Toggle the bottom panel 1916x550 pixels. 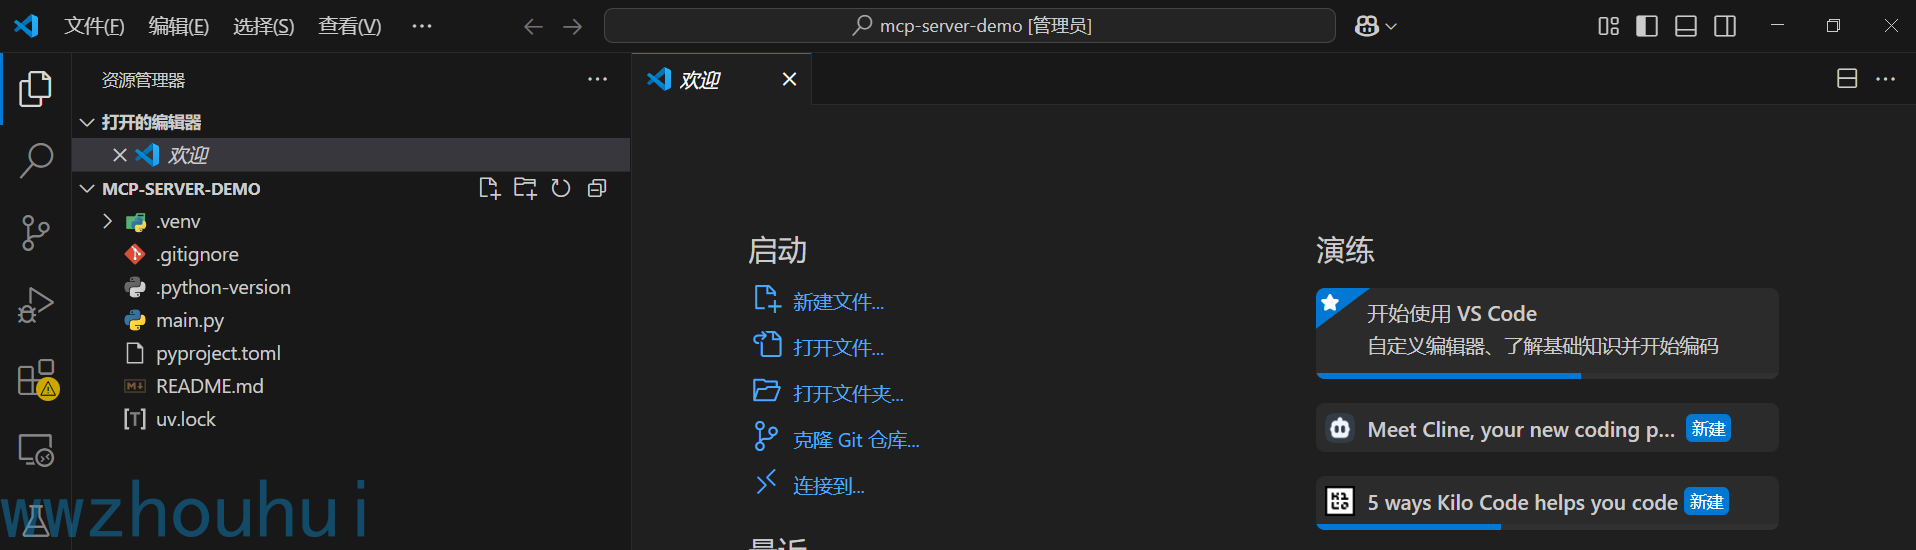tap(1686, 26)
